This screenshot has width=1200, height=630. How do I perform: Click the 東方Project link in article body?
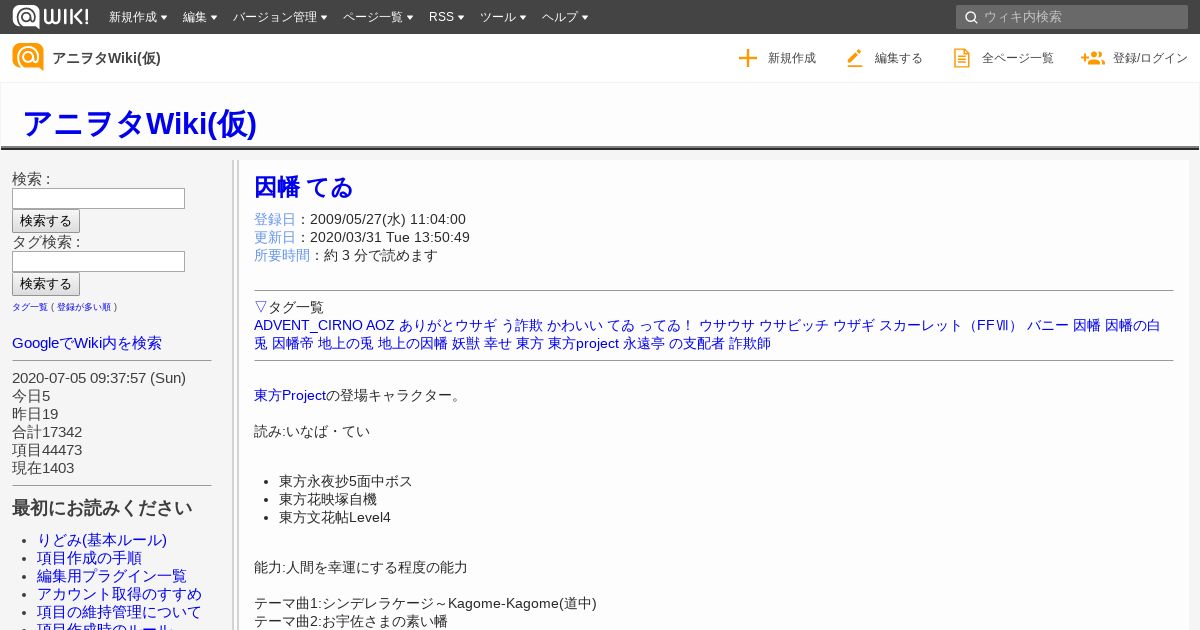290,395
